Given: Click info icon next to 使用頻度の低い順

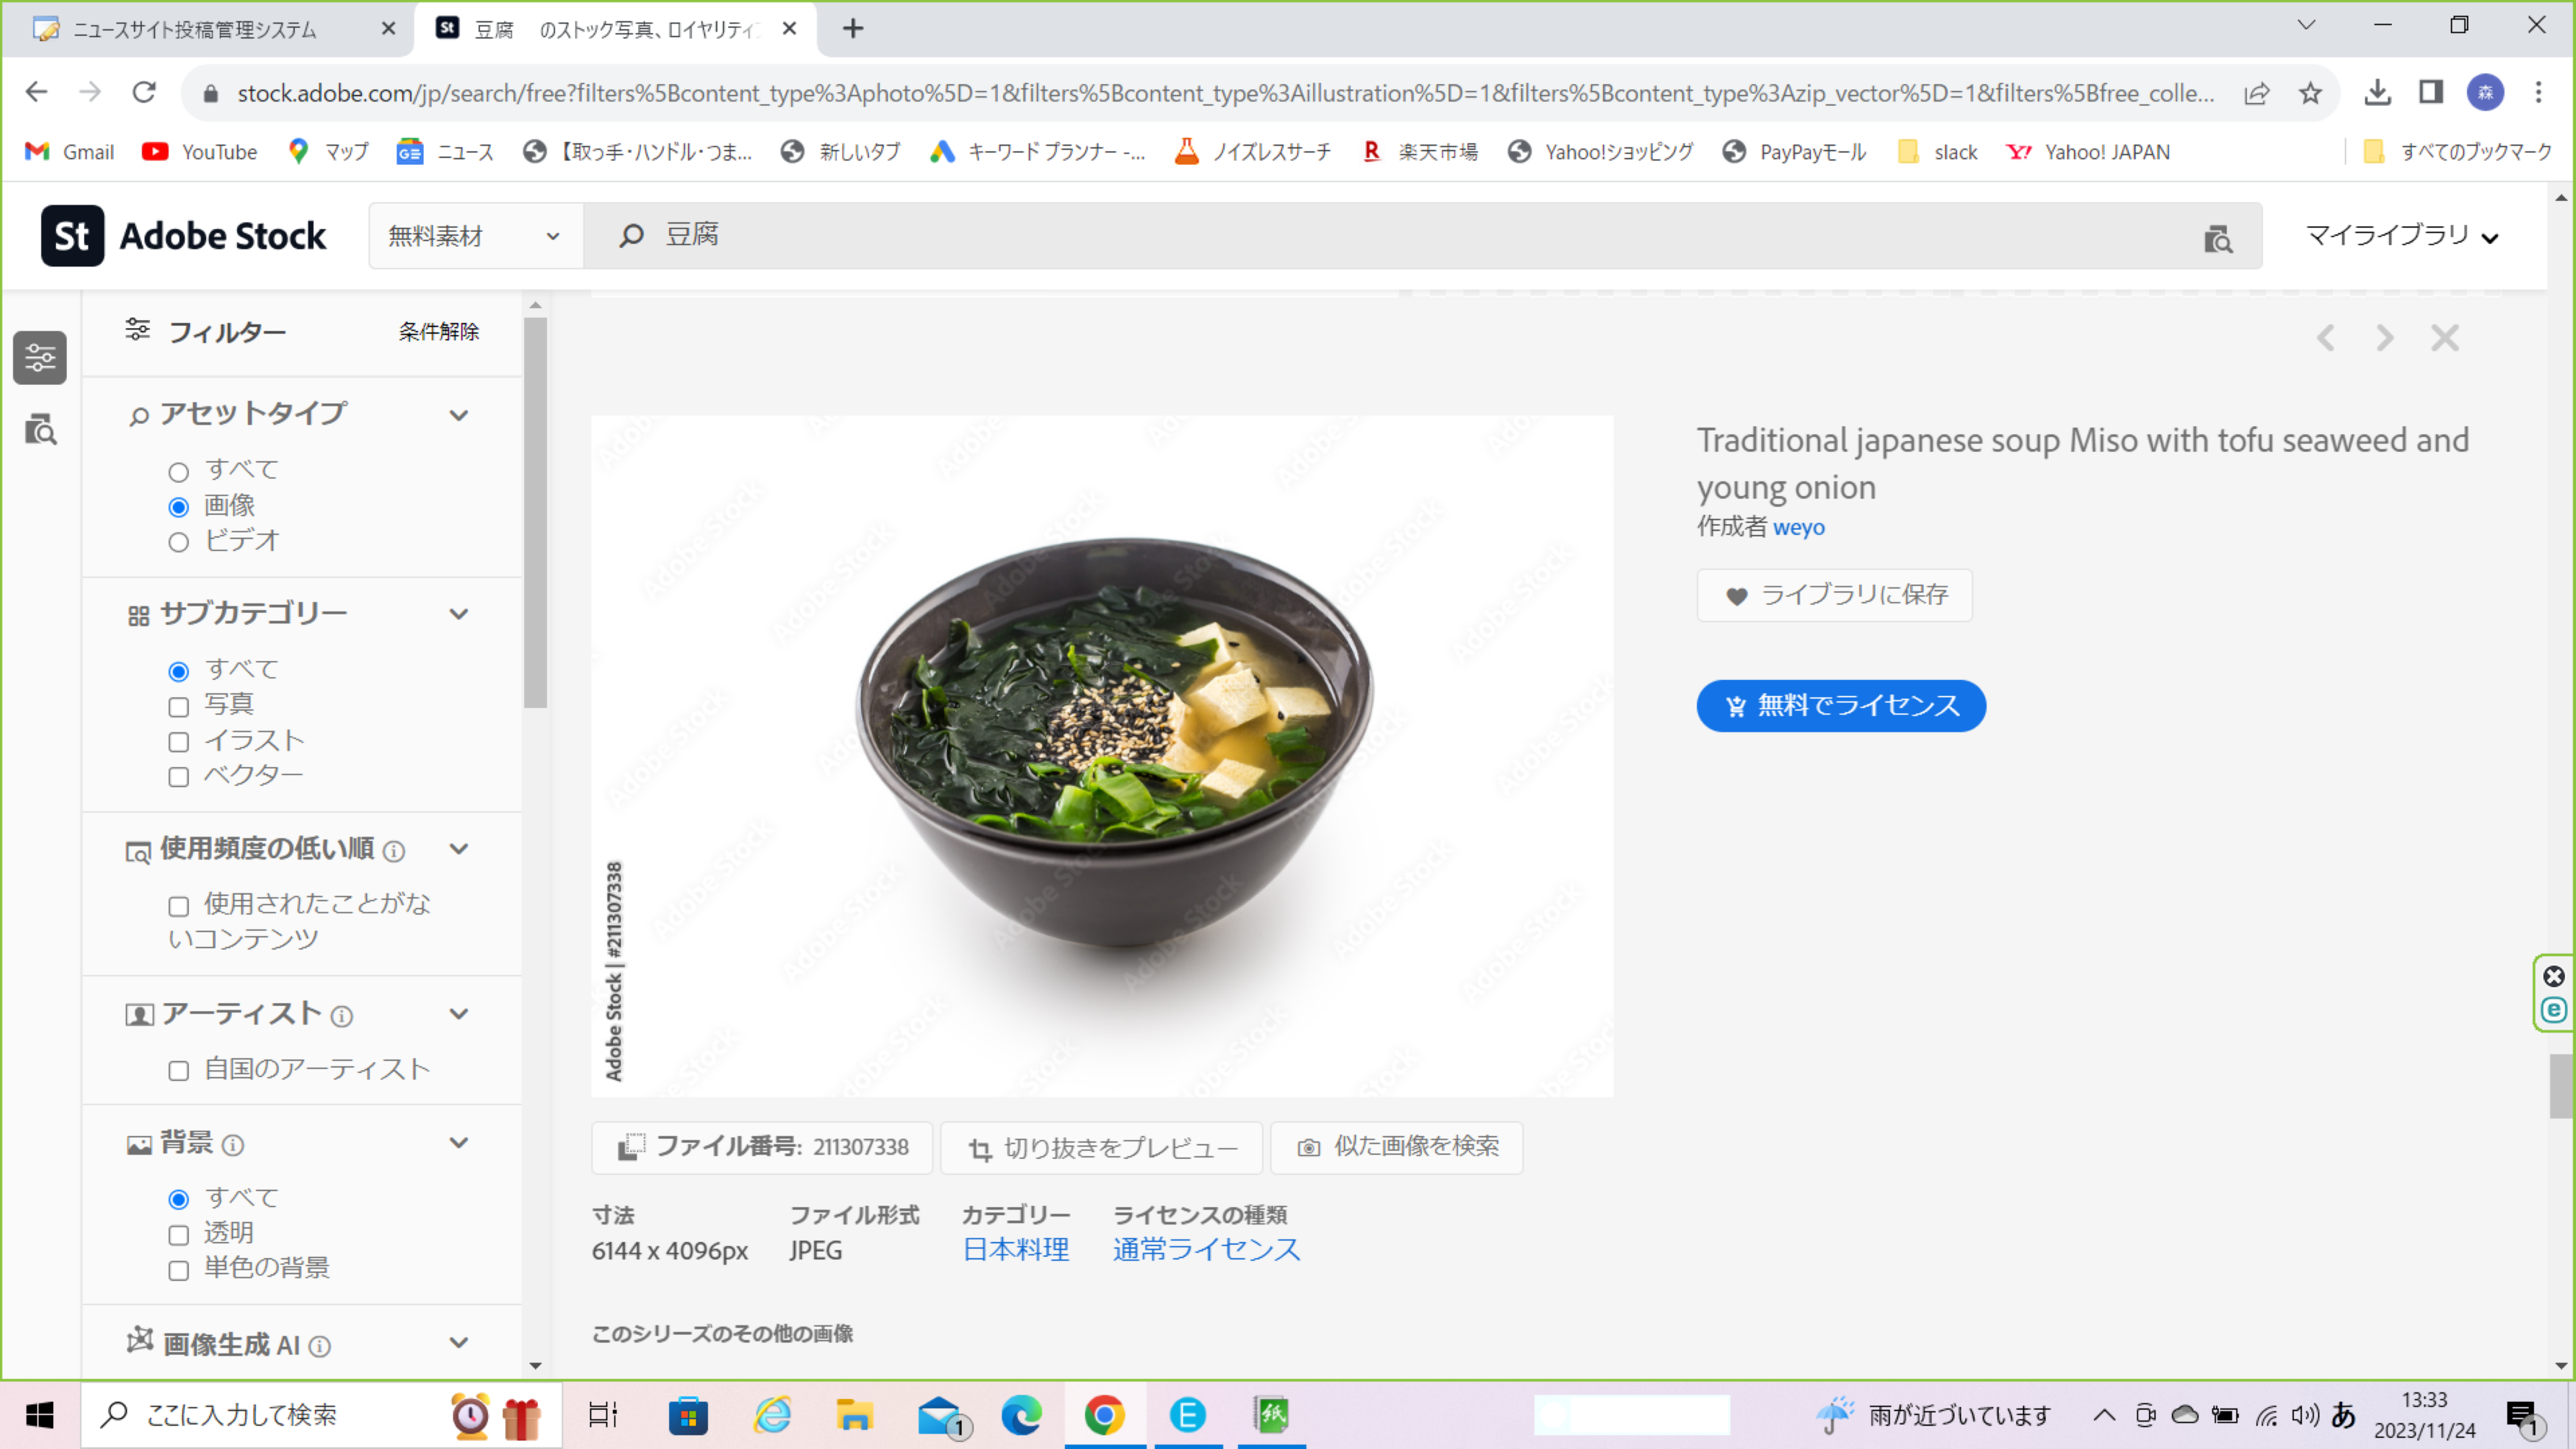Looking at the screenshot, I should [394, 851].
